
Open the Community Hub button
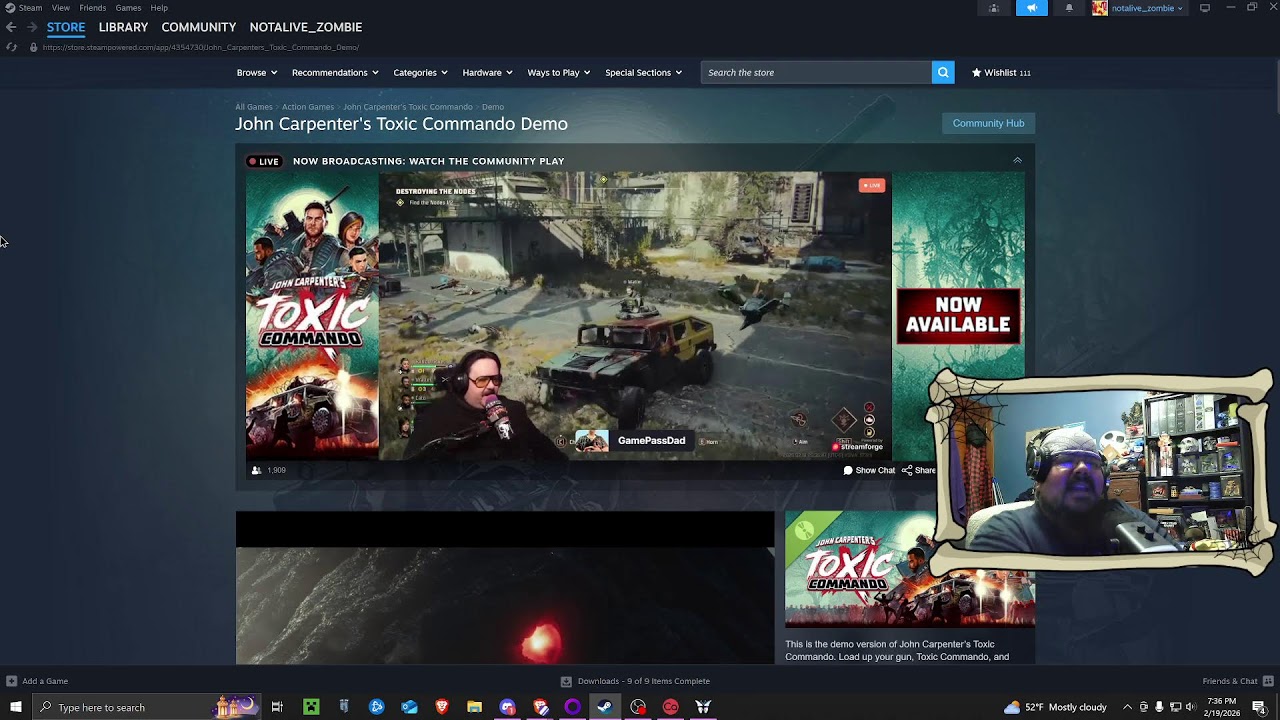tap(988, 123)
